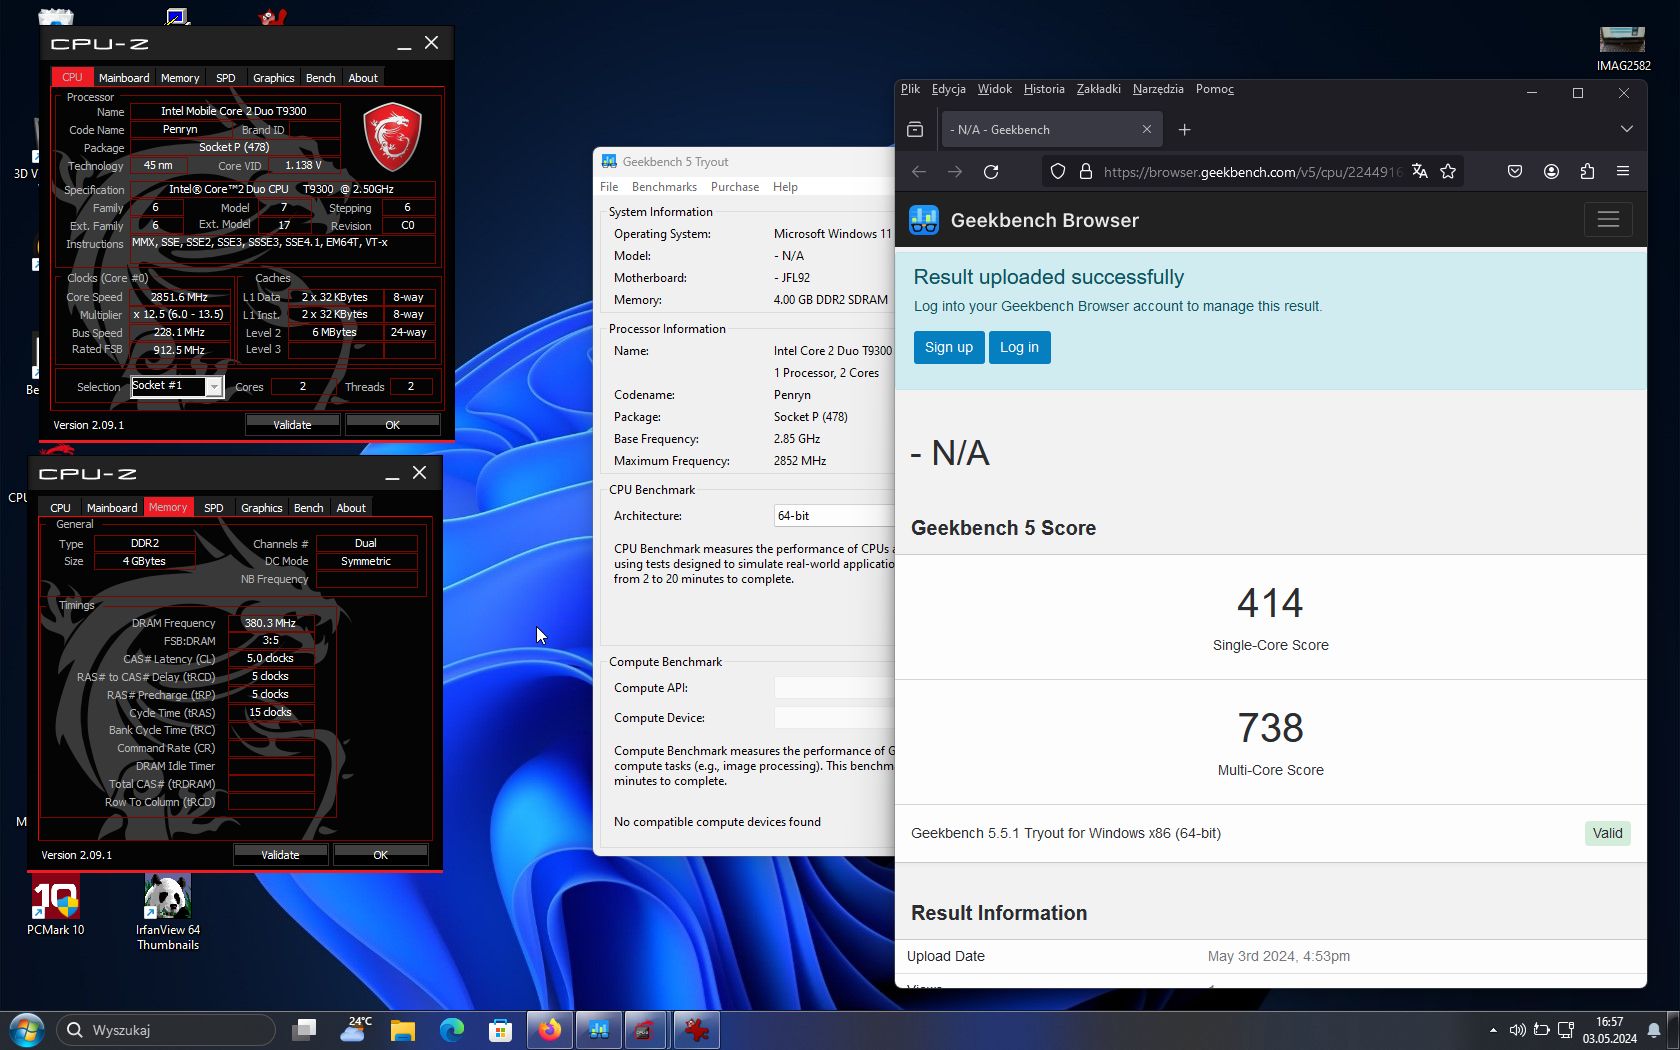1680x1050 pixels.
Task: Click the 24°C weather widget
Action: click(354, 1029)
